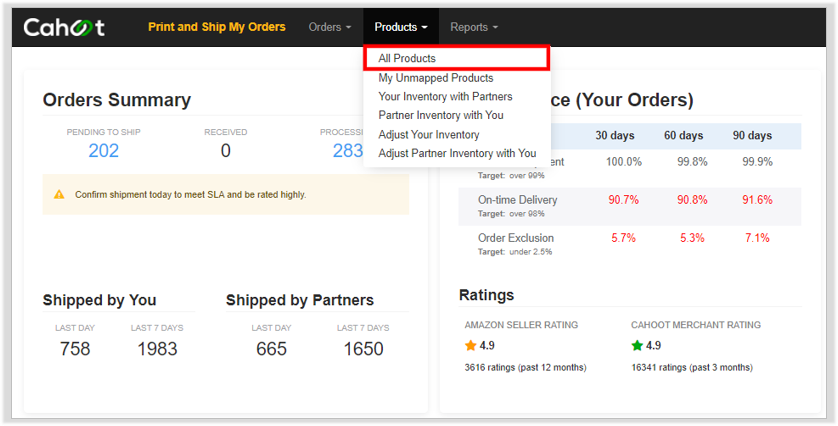The image size is (838, 426).
Task: Click the 30 days On-time Delivery value
Action: (623, 200)
